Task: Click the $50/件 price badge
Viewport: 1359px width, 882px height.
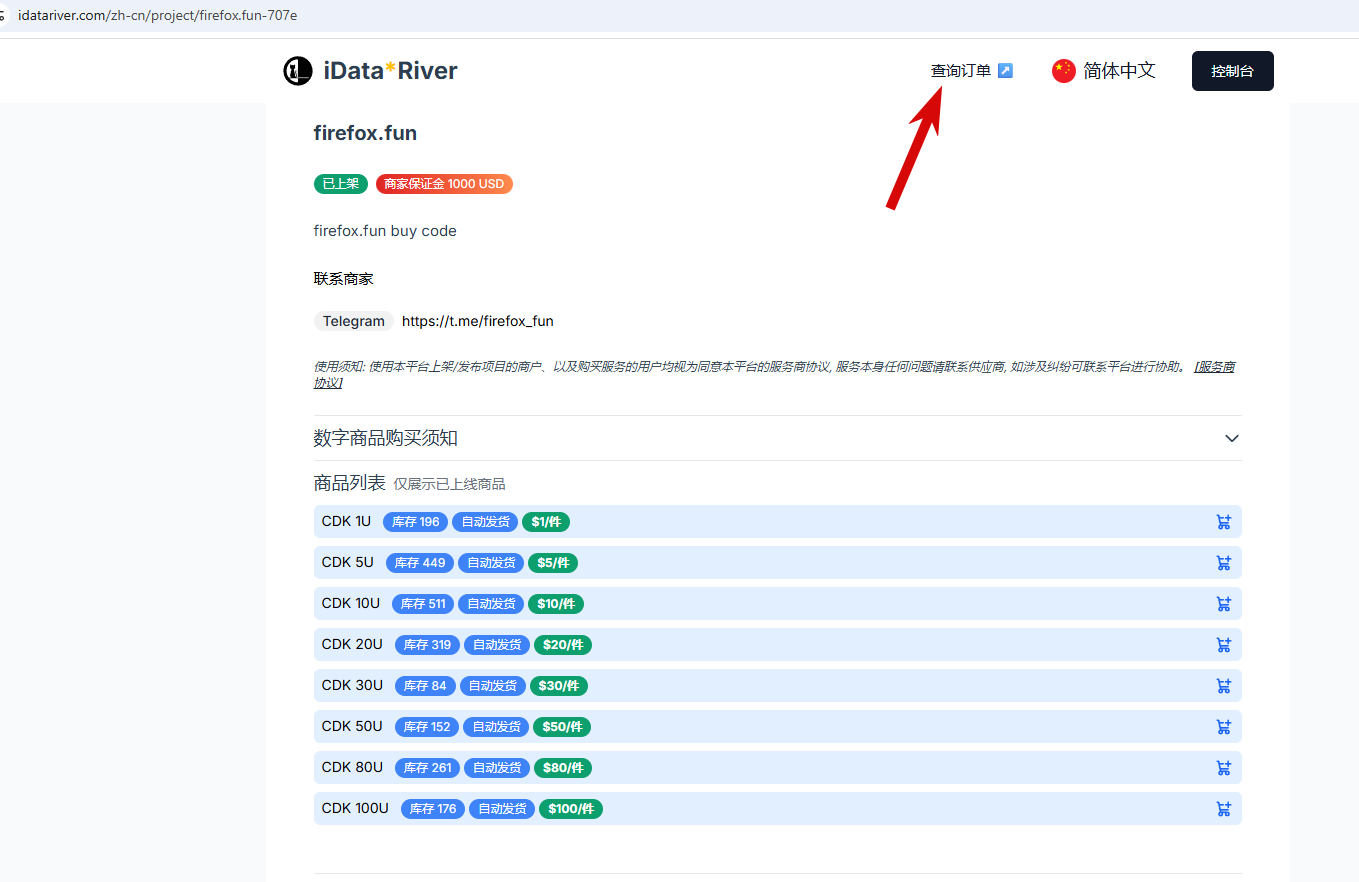Action: [x=562, y=727]
